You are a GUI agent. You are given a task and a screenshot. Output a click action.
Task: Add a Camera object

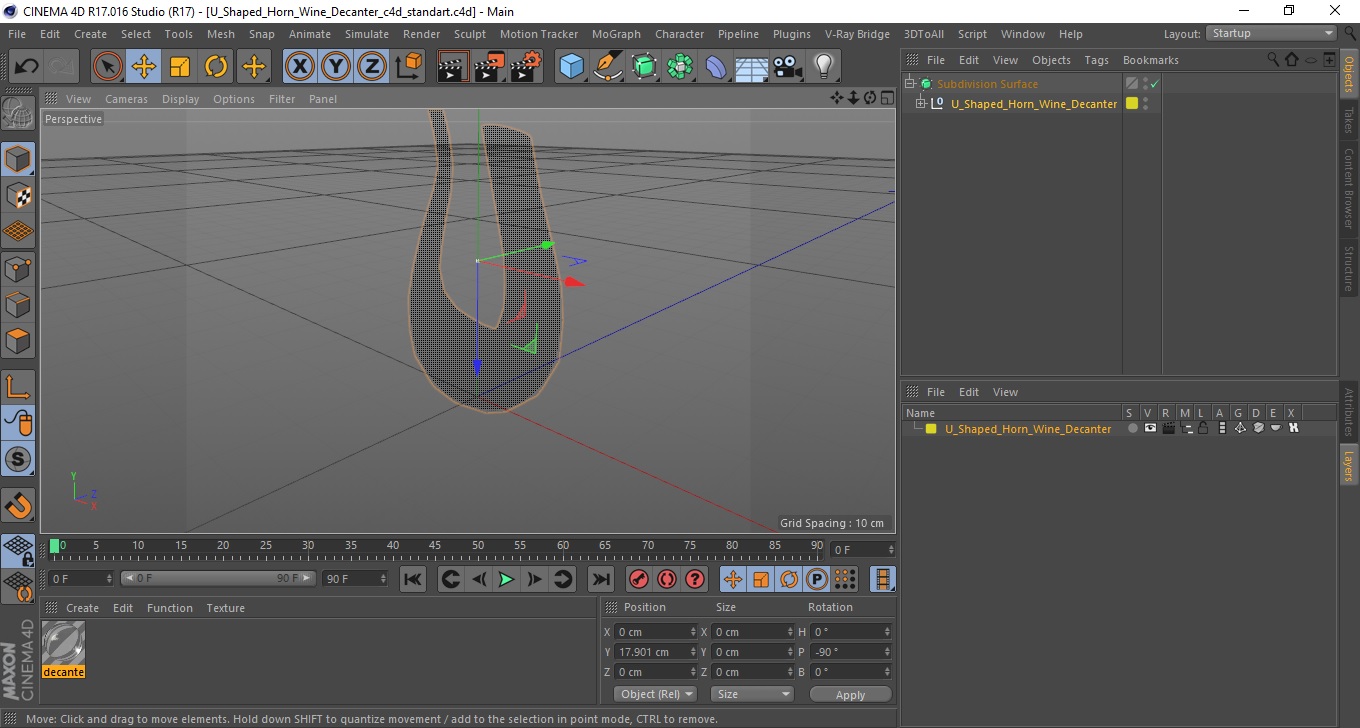pos(787,67)
